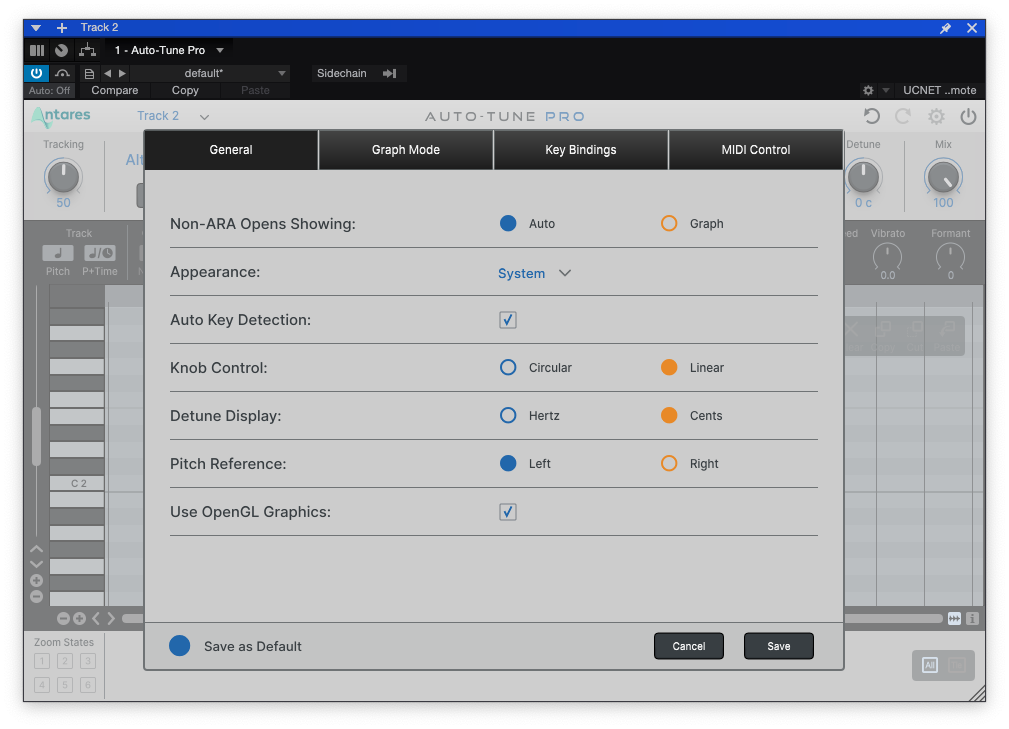This screenshot has width=1009, height=729.
Task: Click horizontal zoom in plus icon
Action: click(x=79, y=618)
